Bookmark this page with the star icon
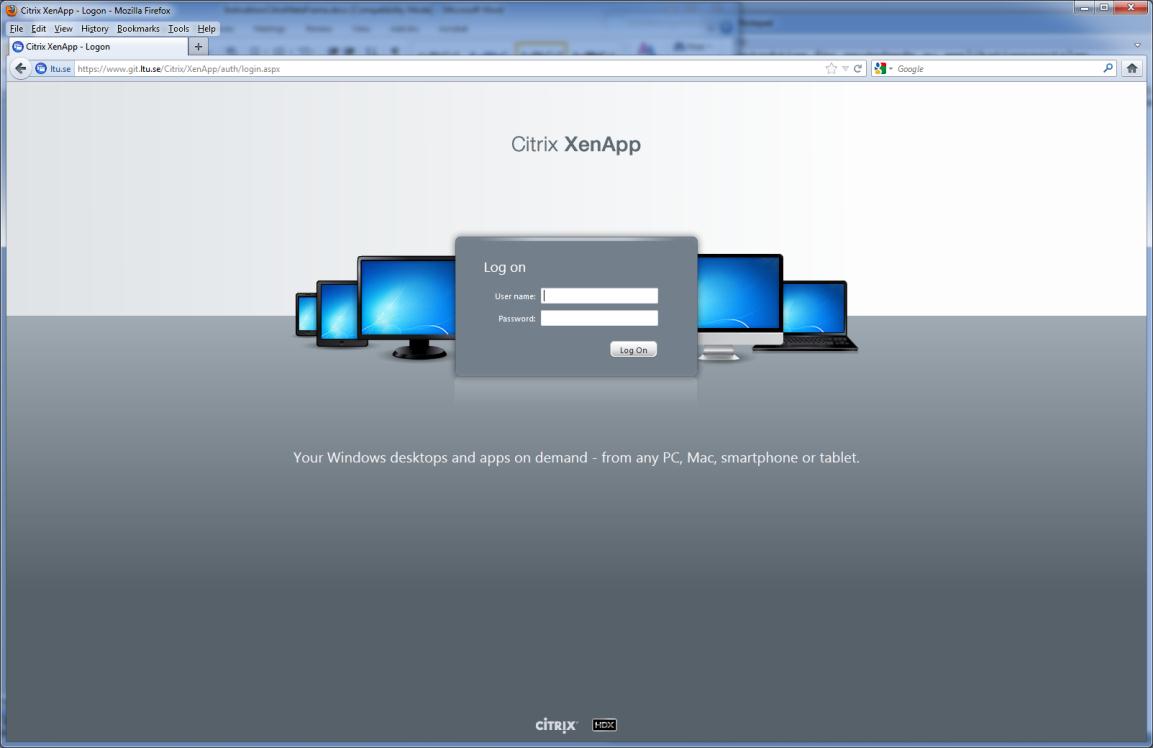1153x748 pixels. pos(831,68)
